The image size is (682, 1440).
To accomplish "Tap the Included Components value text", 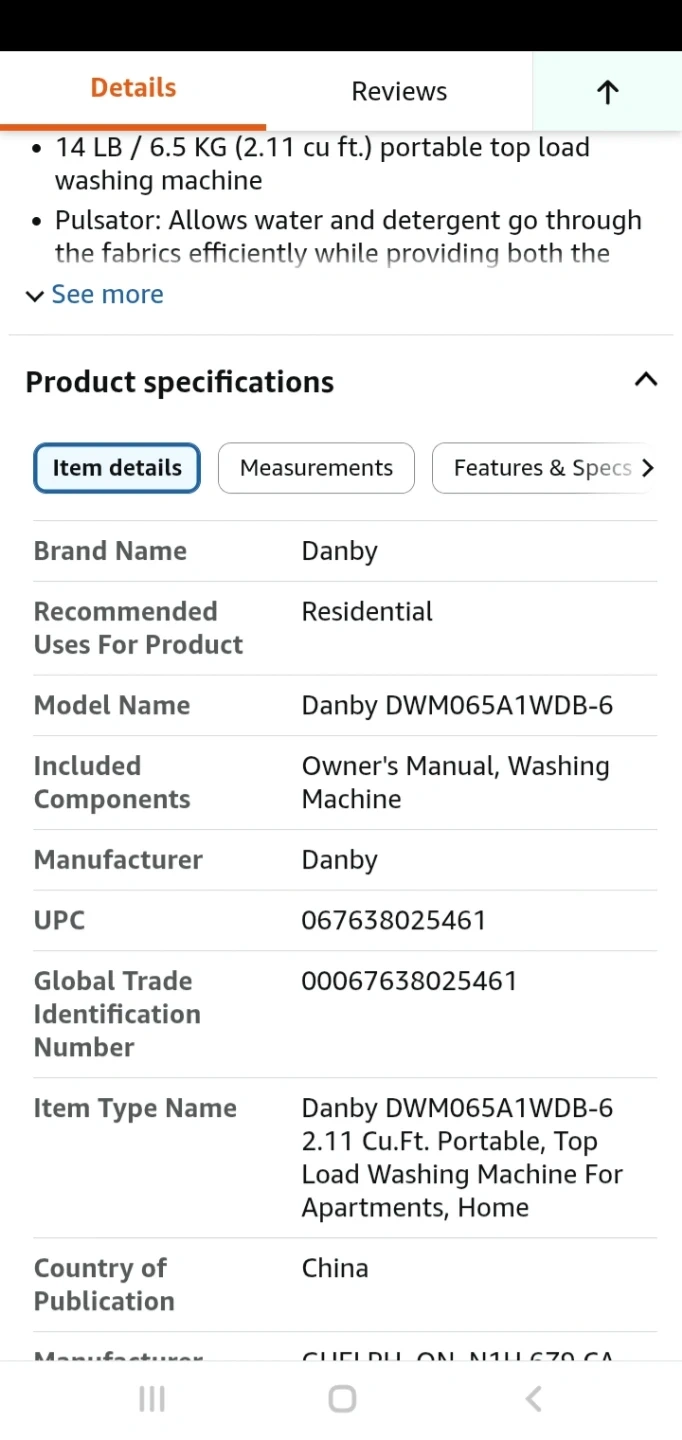I will pyautogui.click(x=455, y=782).
